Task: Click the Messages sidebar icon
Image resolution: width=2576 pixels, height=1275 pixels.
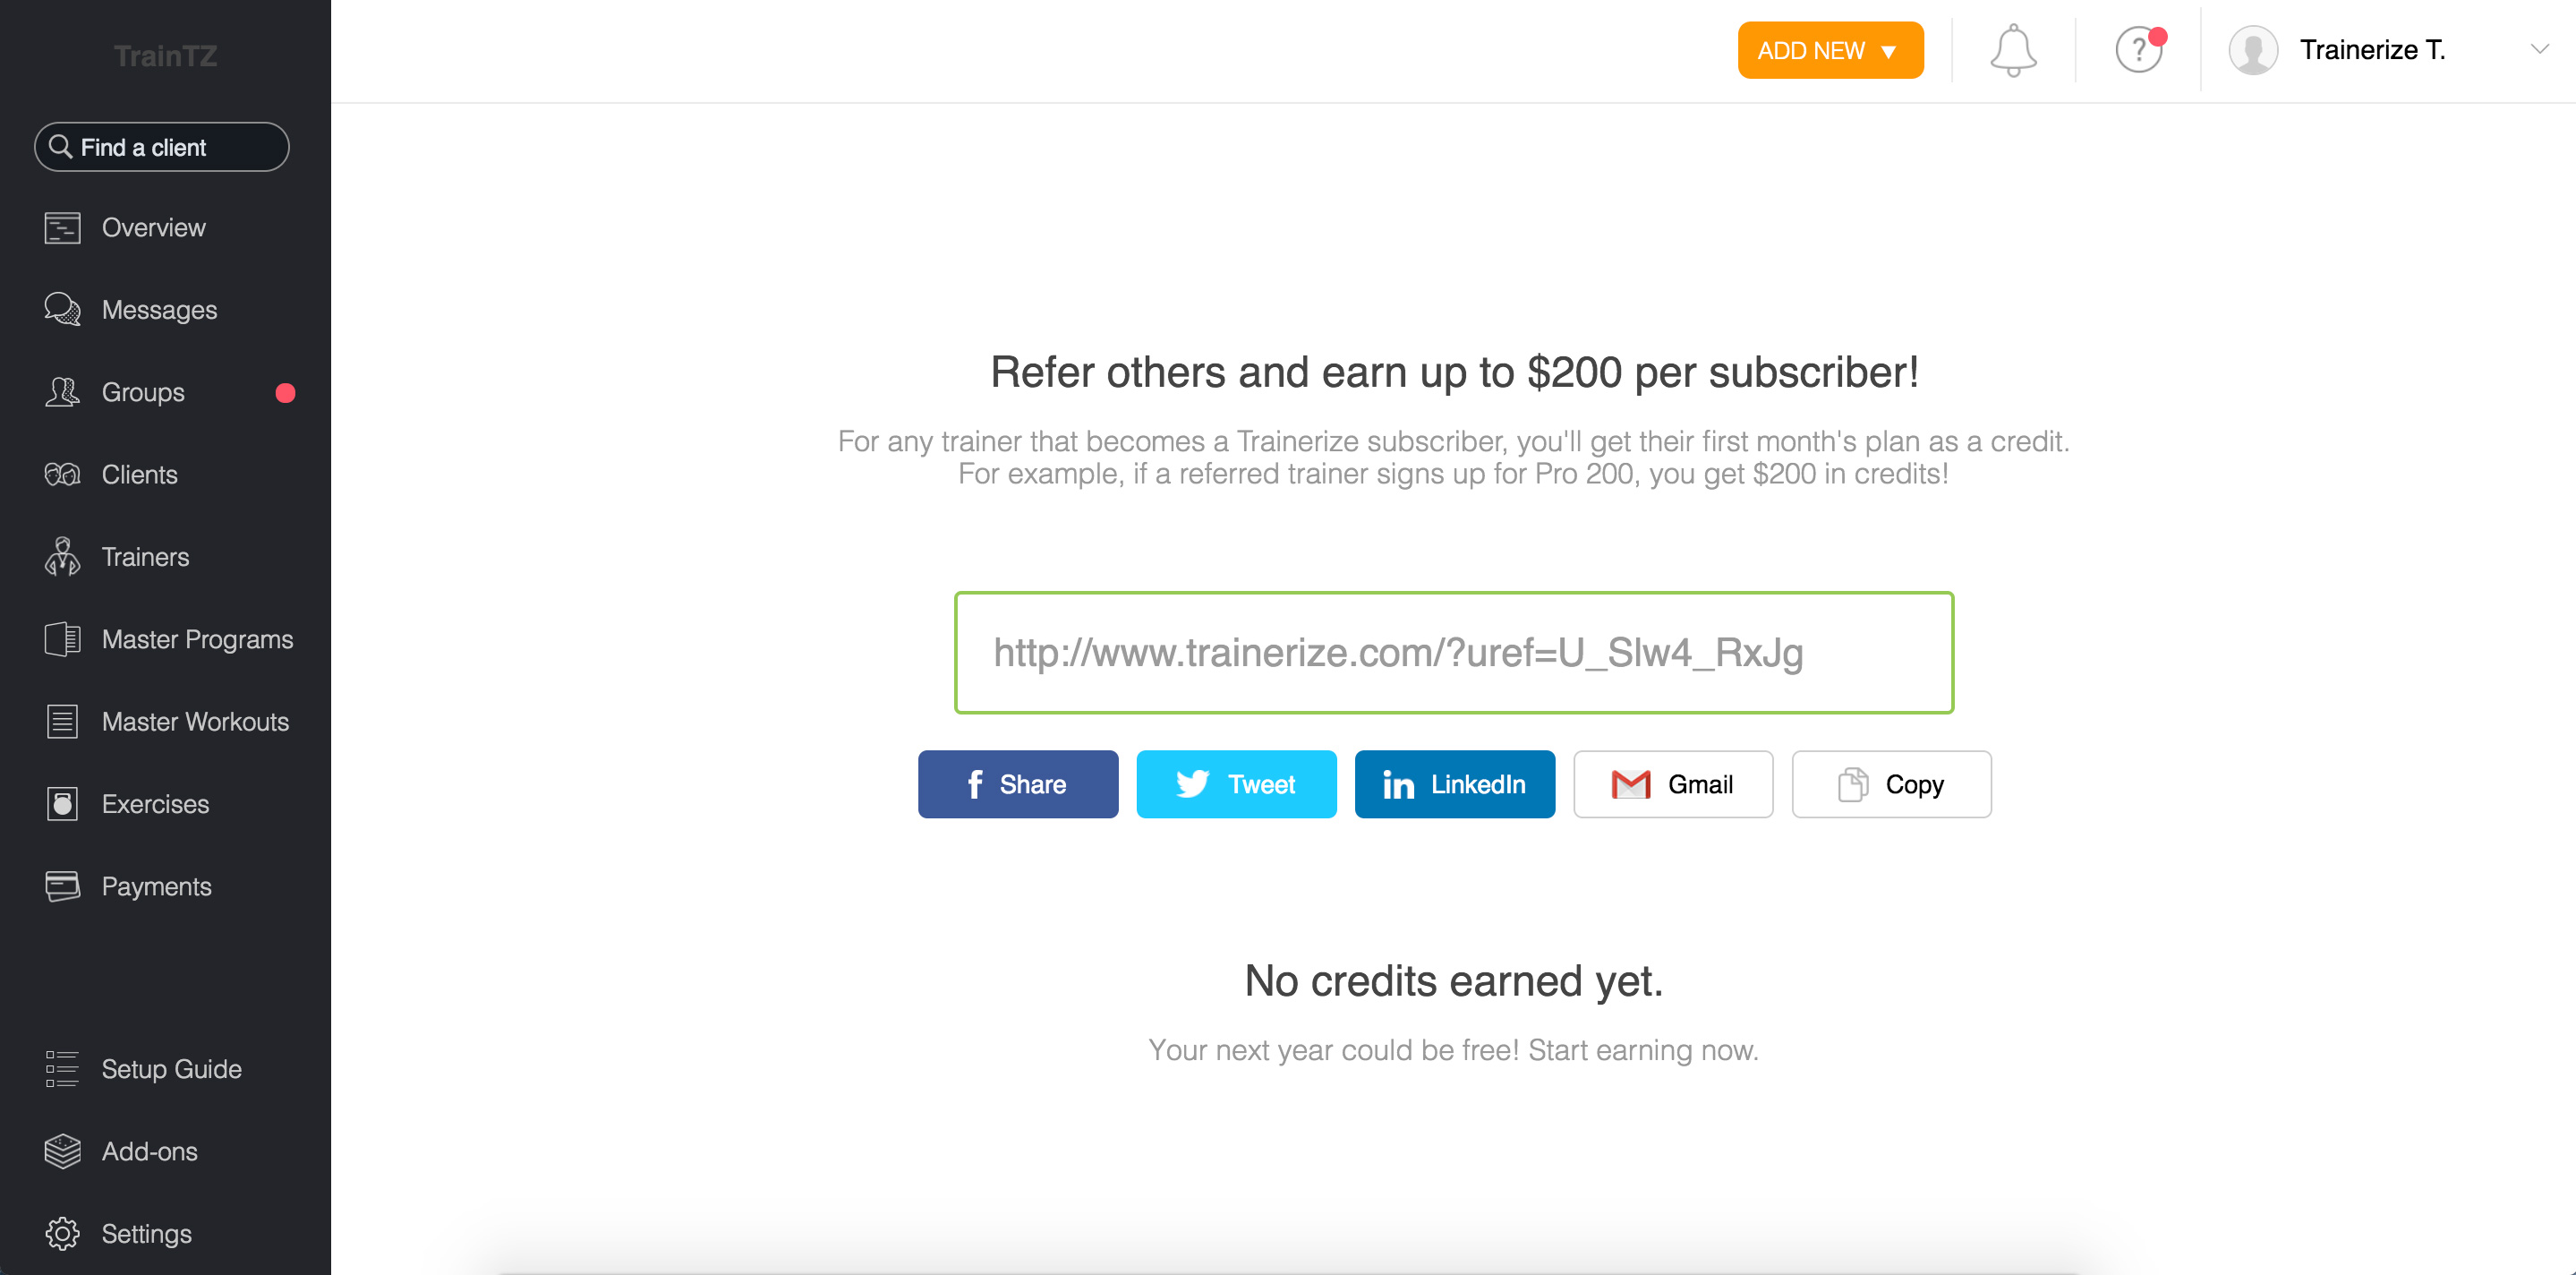Action: 61,309
